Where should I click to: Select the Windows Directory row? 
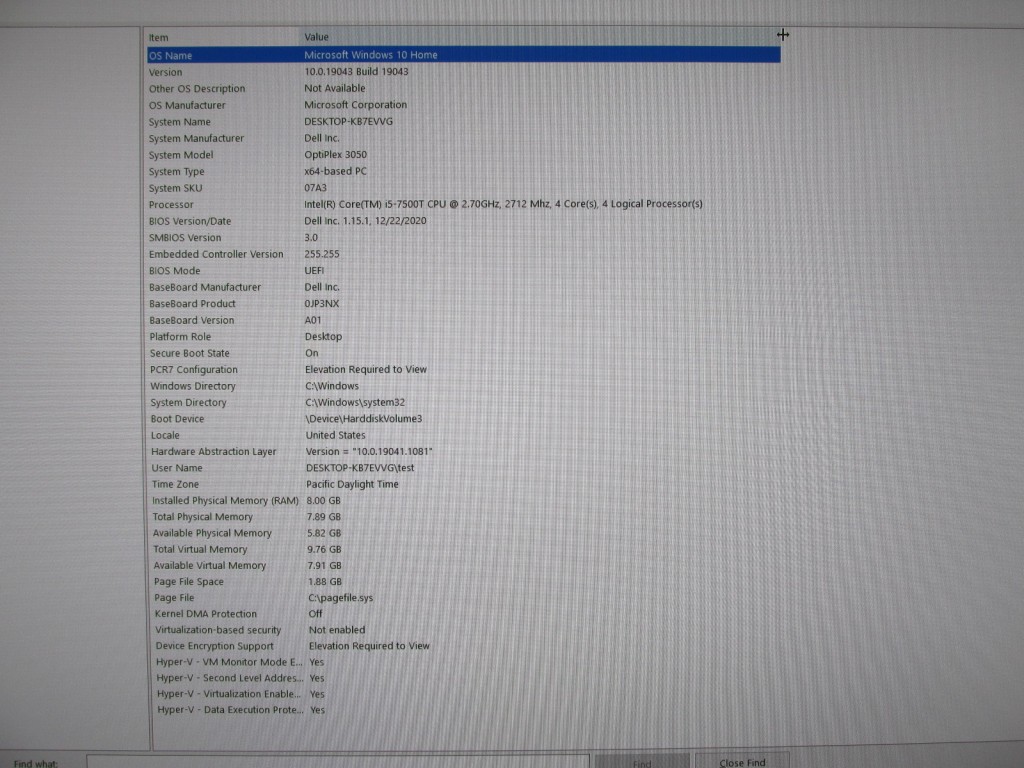(x=193, y=386)
